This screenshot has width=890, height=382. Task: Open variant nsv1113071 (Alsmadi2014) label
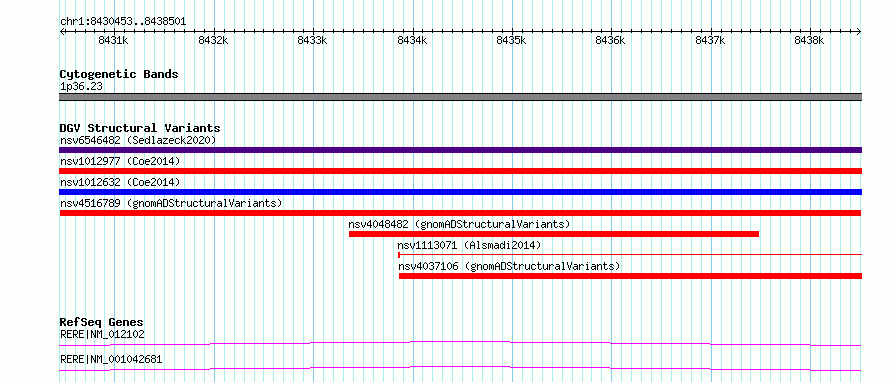pyautogui.click(x=469, y=245)
